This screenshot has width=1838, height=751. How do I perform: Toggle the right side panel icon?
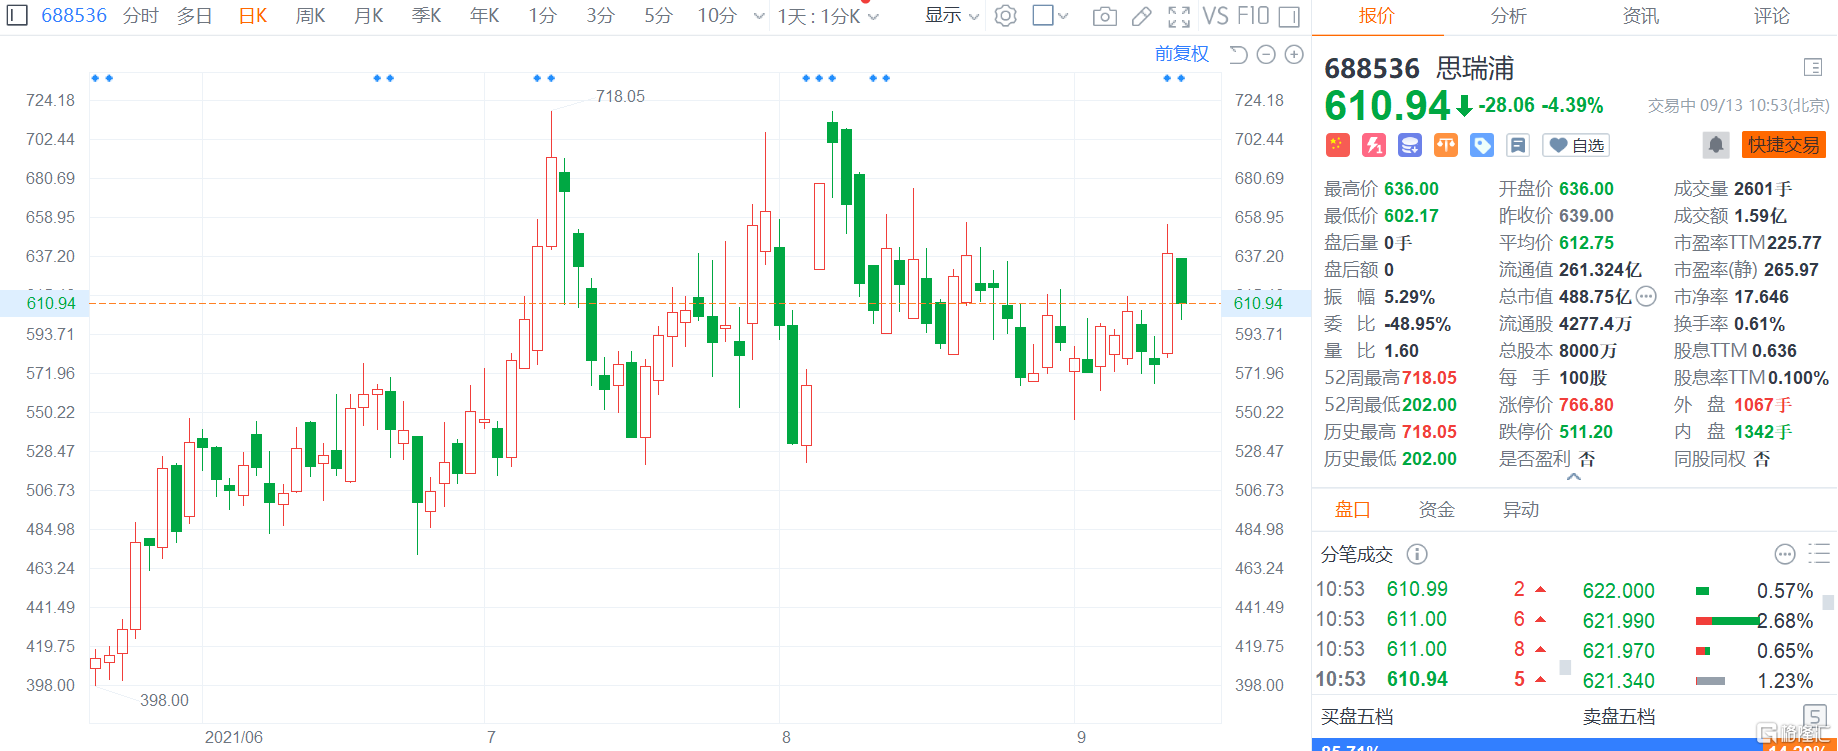point(1289,16)
